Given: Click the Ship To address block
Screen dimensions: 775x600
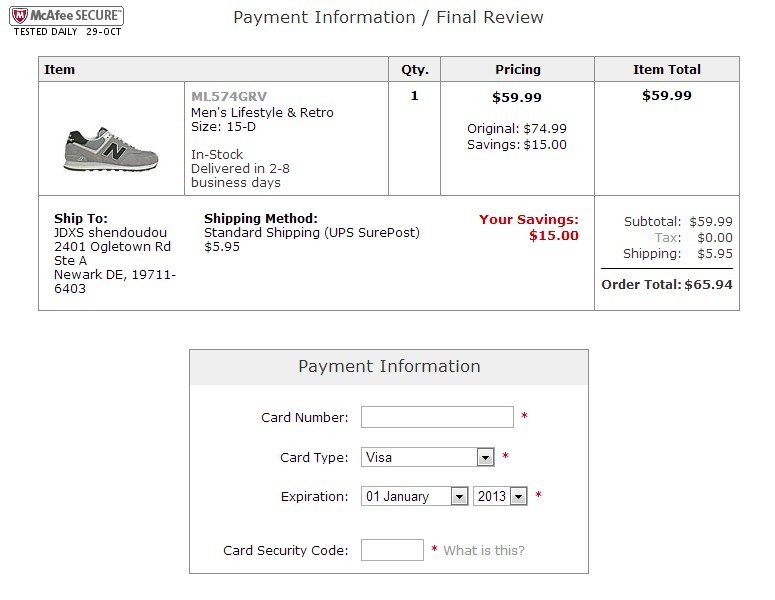Looking at the screenshot, I should click(115, 253).
